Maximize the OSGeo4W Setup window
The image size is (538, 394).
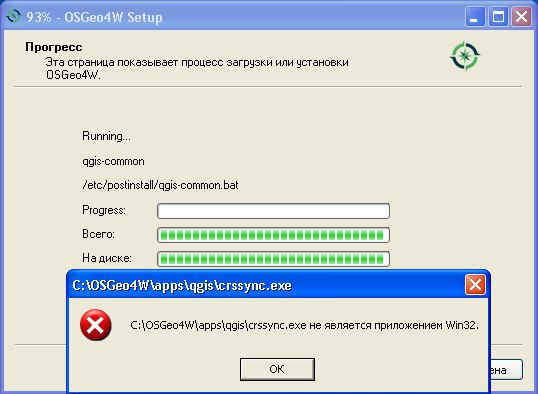point(498,16)
